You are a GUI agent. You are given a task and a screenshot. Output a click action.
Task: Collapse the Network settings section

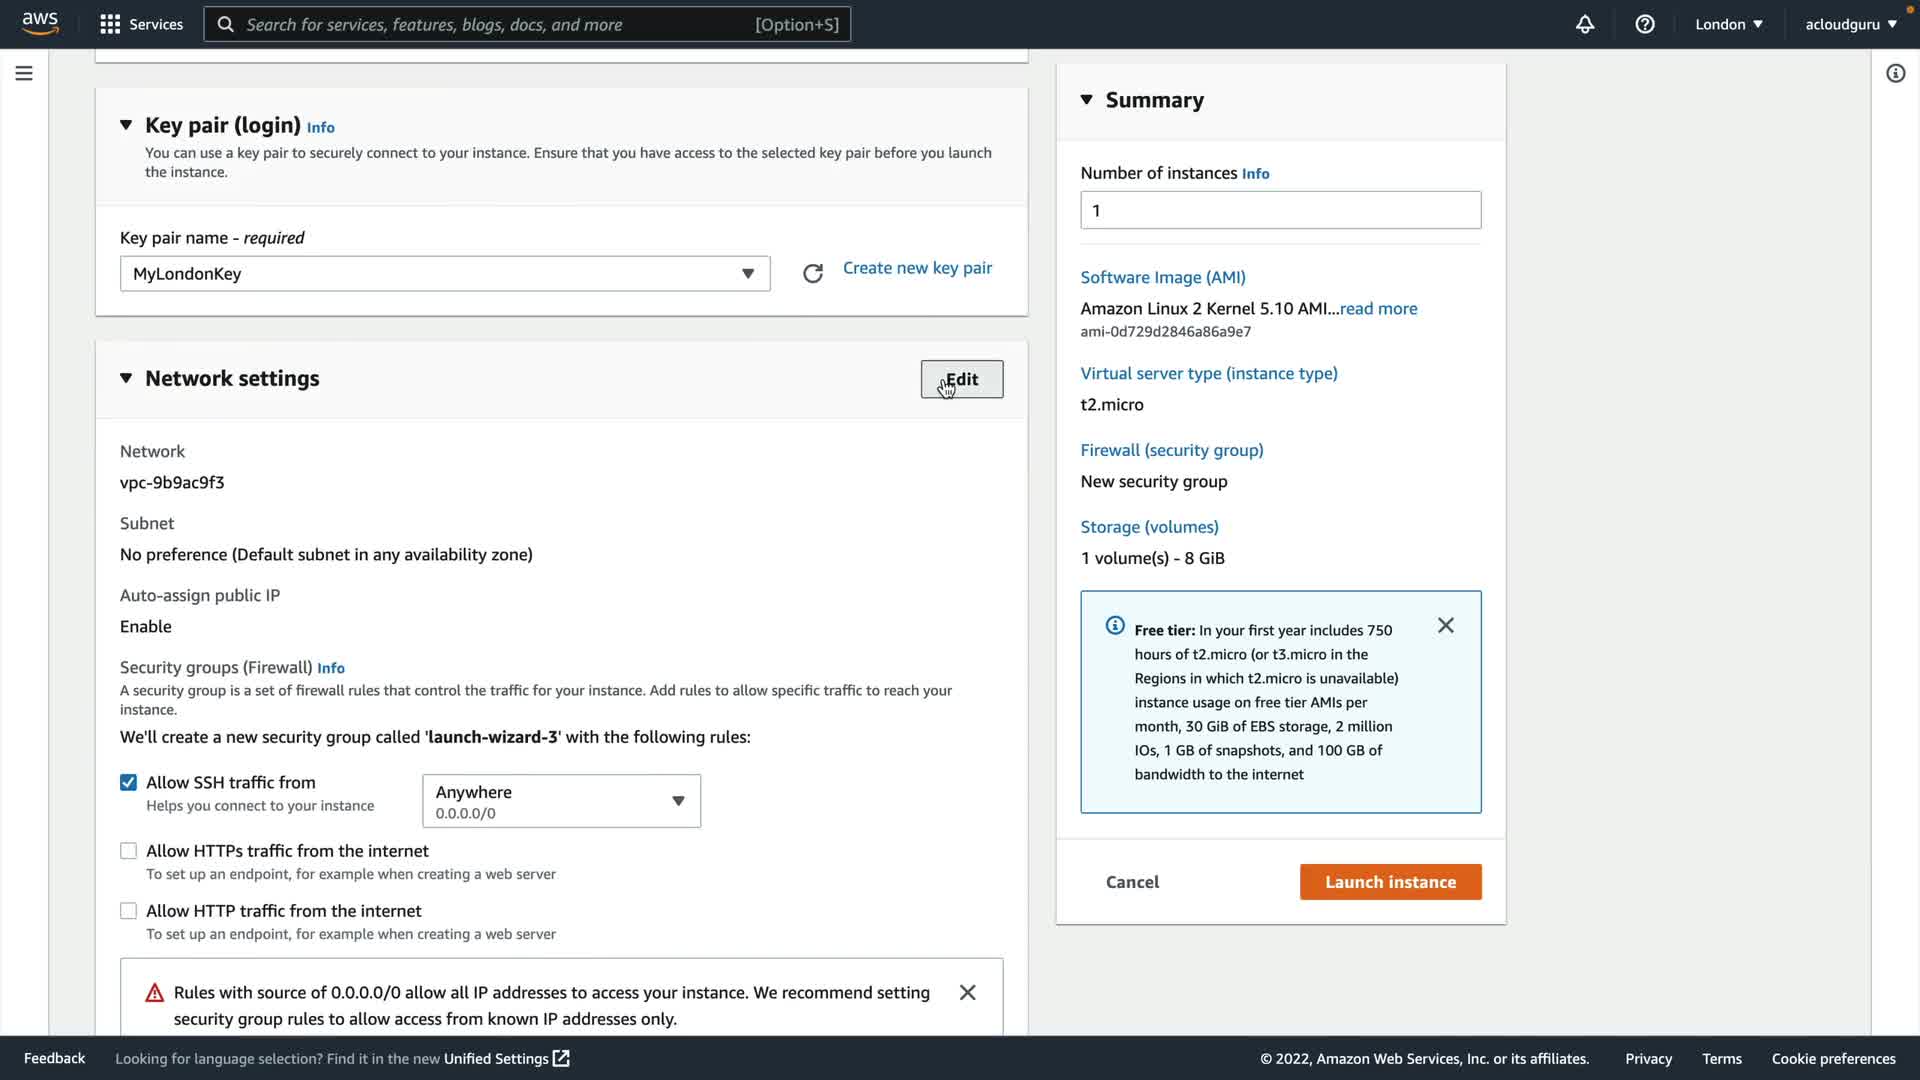coord(126,378)
